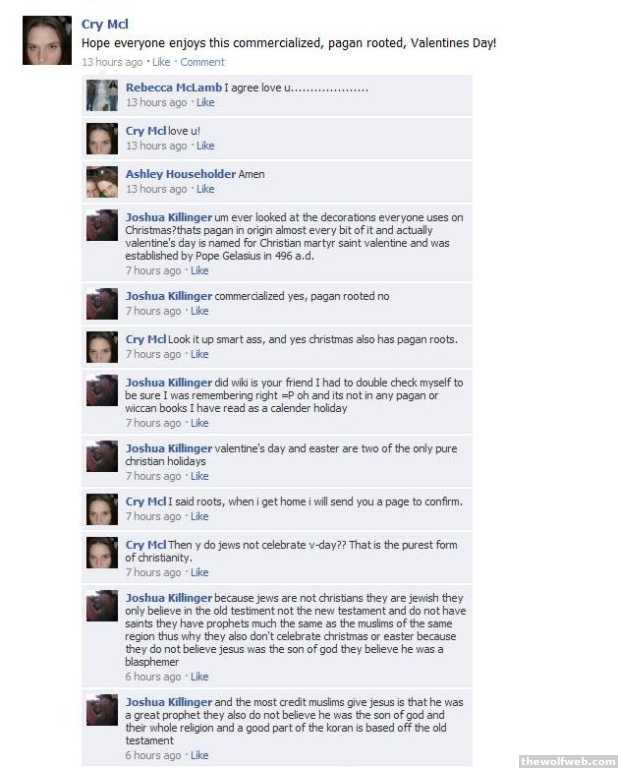
Task: Like Rebecca McLamb's 'I agree' comment
Action: pyautogui.click(x=205, y=102)
